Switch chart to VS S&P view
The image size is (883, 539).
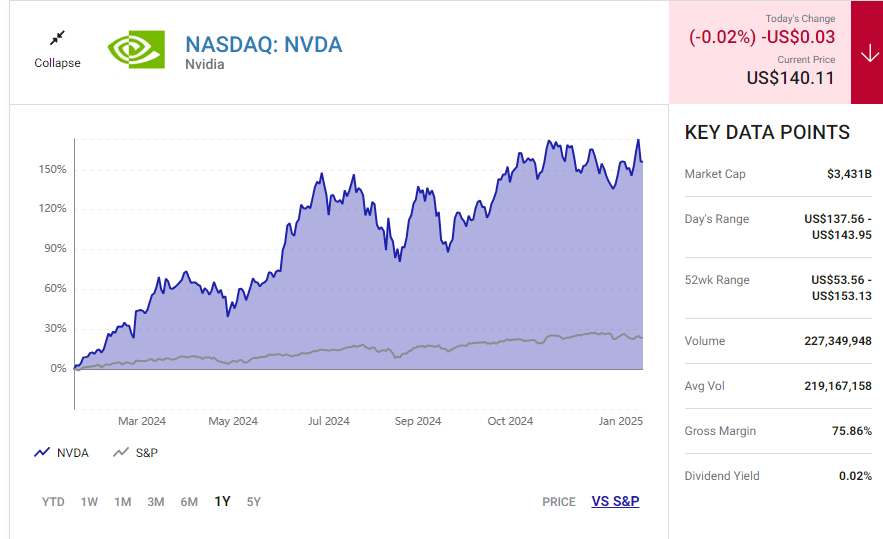tap(615, 501)
